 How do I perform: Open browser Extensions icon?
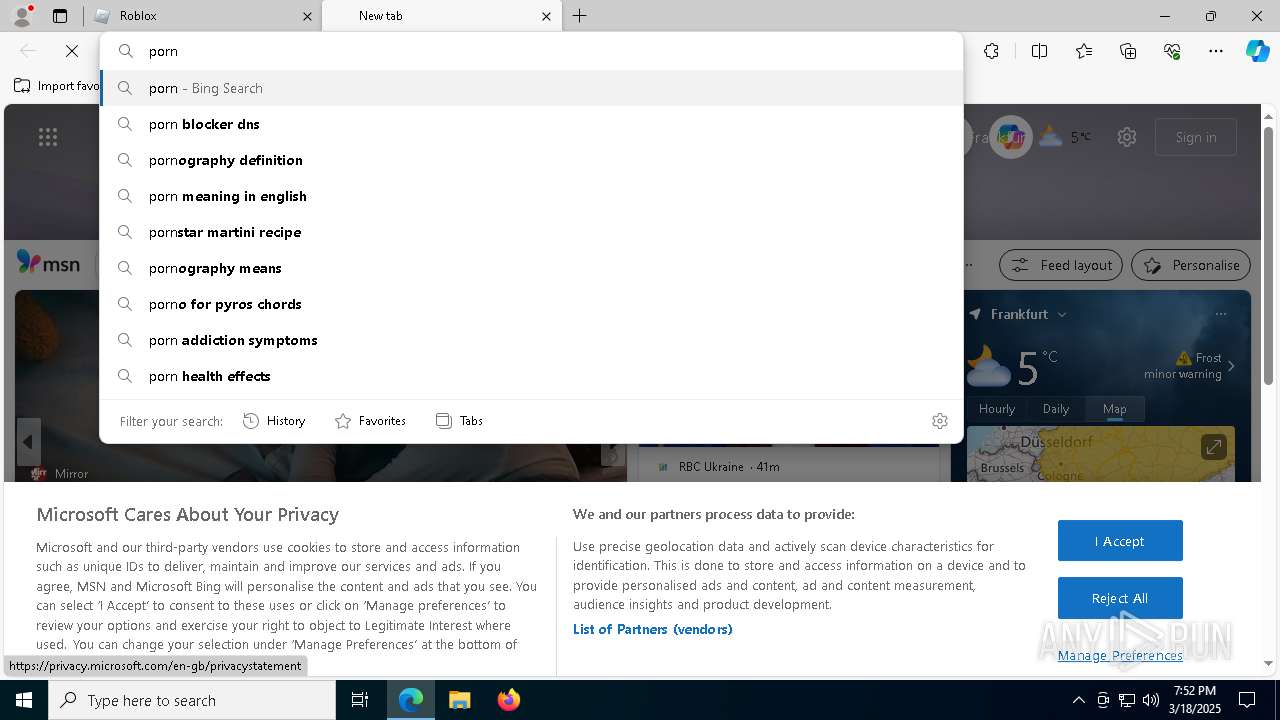click(x=991, y=51)
